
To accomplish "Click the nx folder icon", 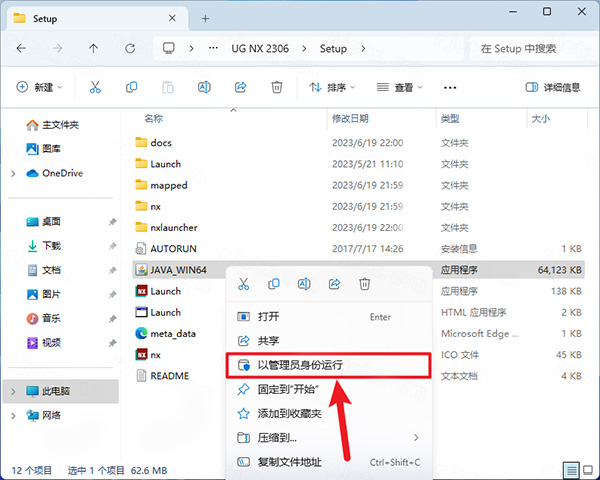I will pos(141,206).
